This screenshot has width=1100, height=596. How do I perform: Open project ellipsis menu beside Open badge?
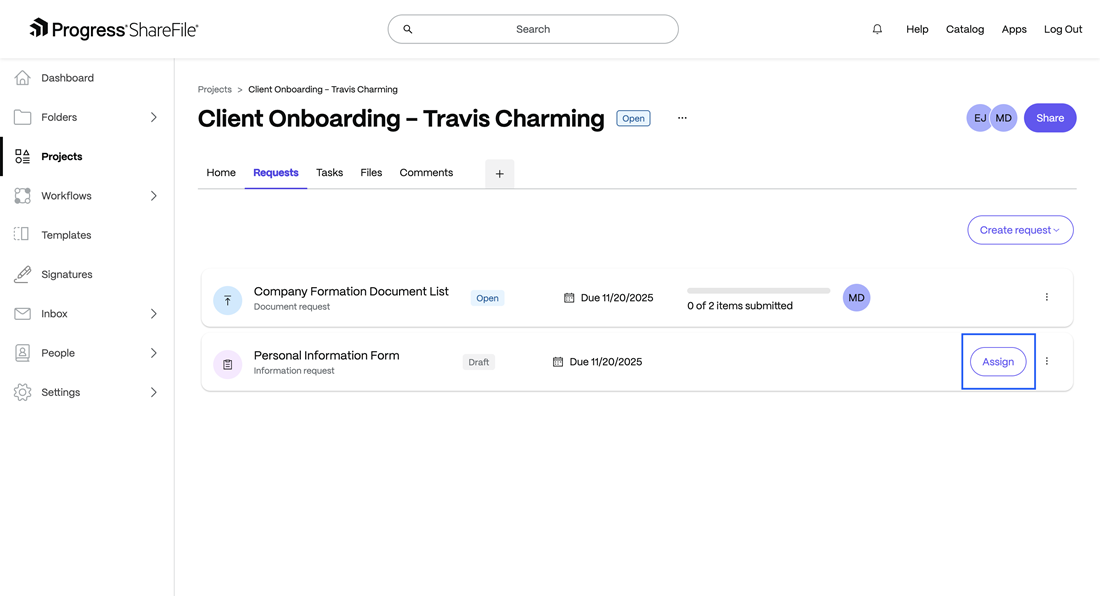682,118
